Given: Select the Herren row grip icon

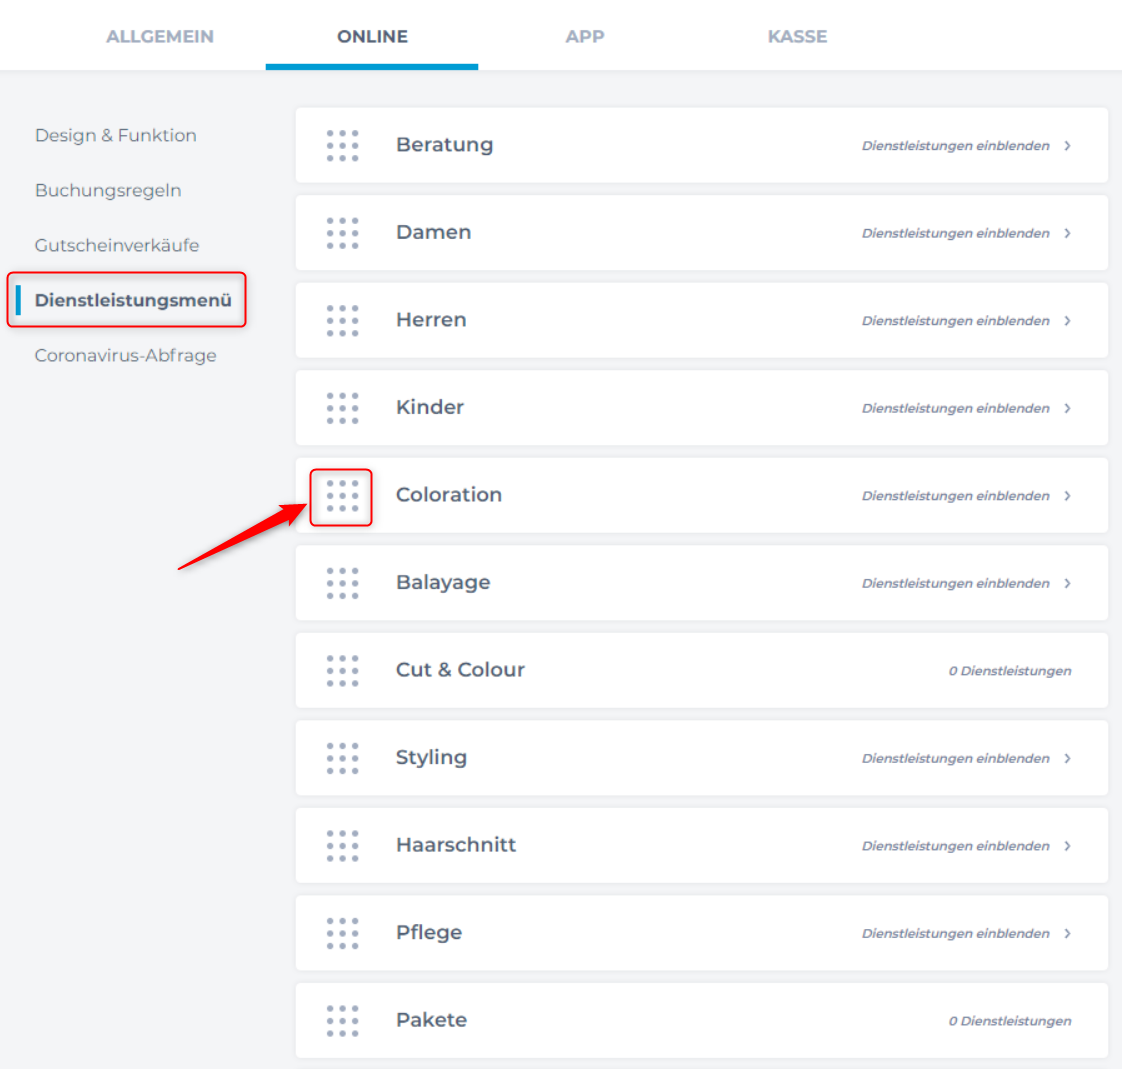Looking at the screenshot, I should (342, 320).
